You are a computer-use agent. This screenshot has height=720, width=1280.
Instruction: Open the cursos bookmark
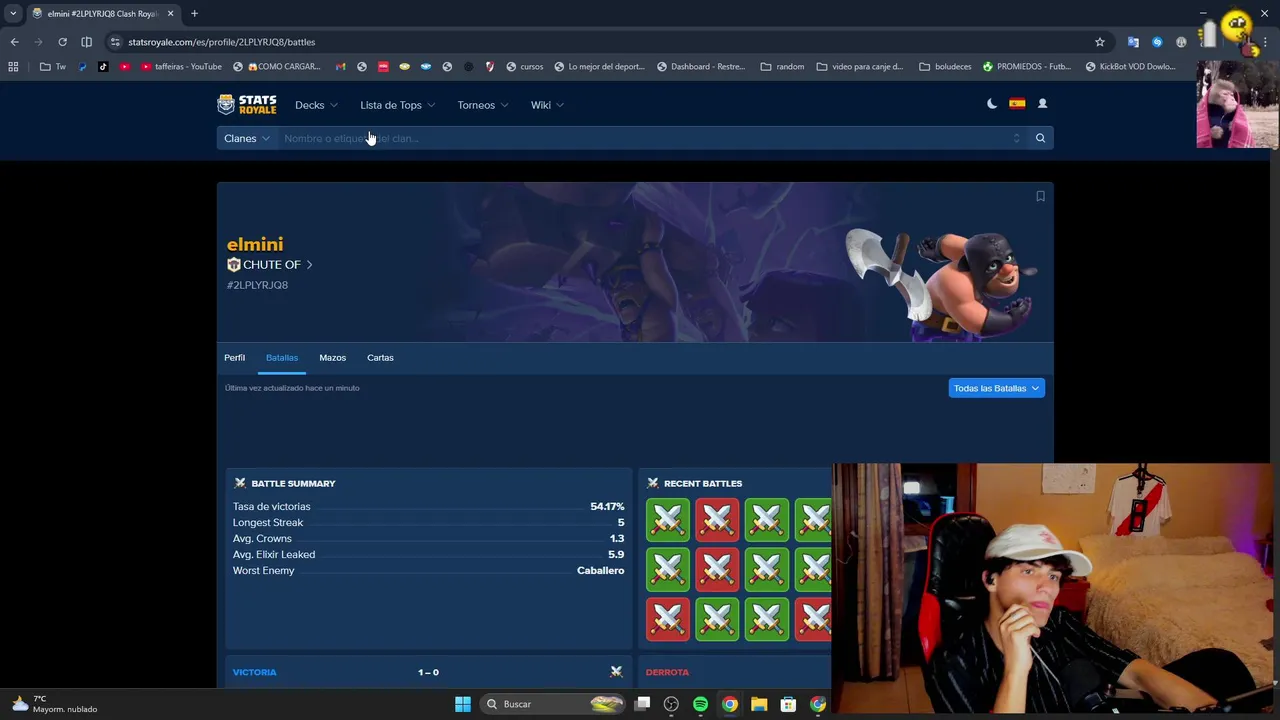[x=525, y=67]
